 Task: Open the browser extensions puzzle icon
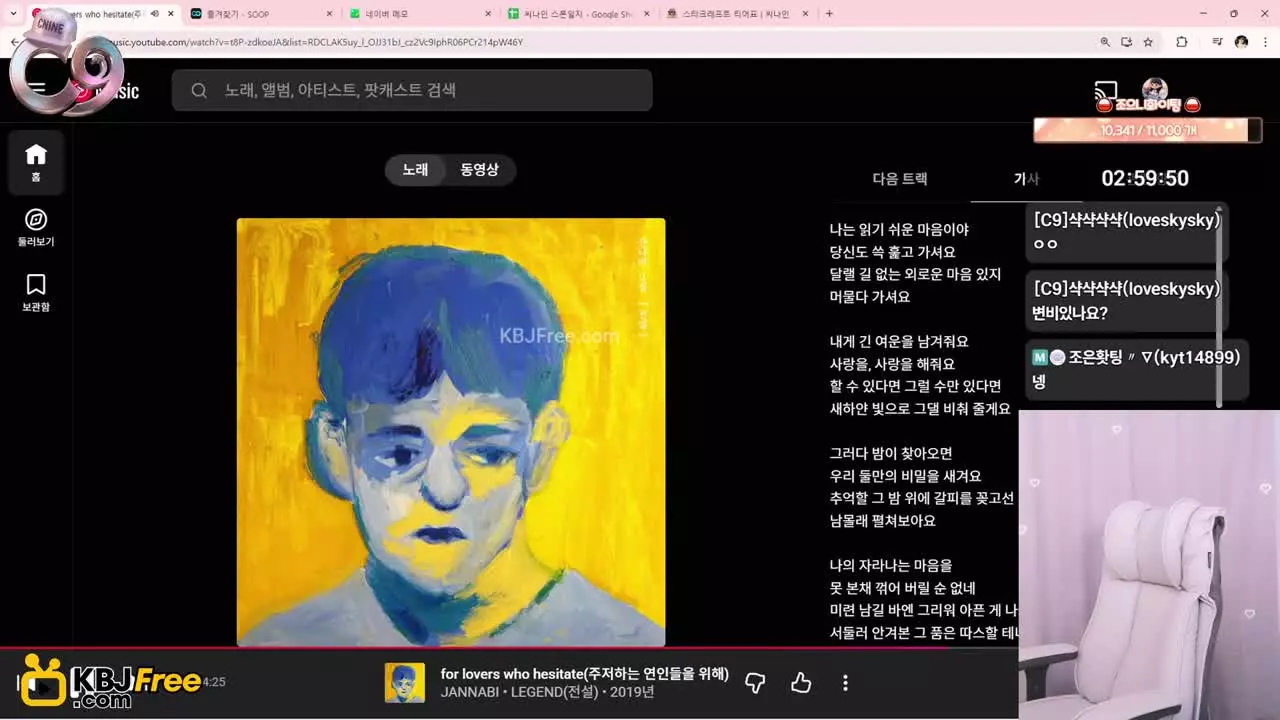(x=1182, y=42)
